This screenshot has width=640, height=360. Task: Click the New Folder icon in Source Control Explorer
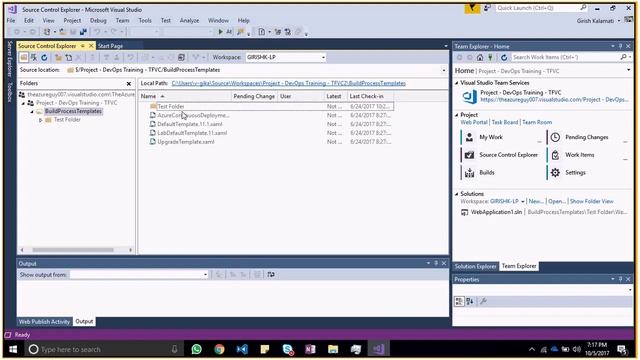[x=58, y=58]
